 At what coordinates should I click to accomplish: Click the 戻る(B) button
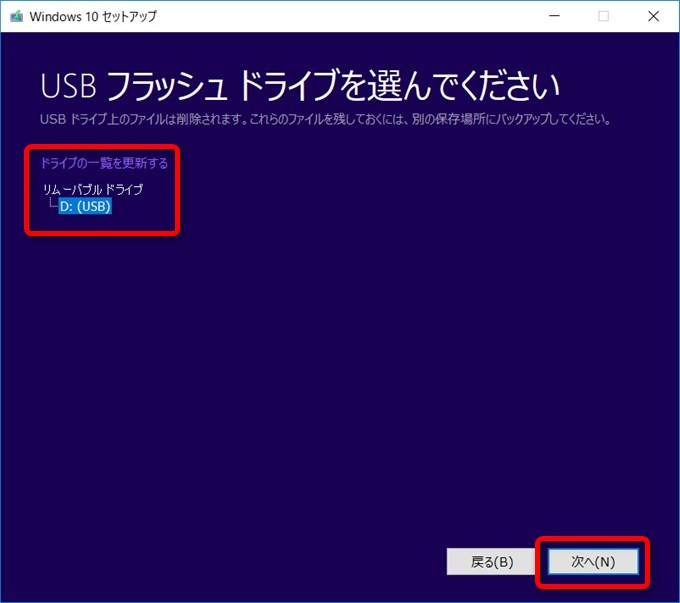pos(492,562)
